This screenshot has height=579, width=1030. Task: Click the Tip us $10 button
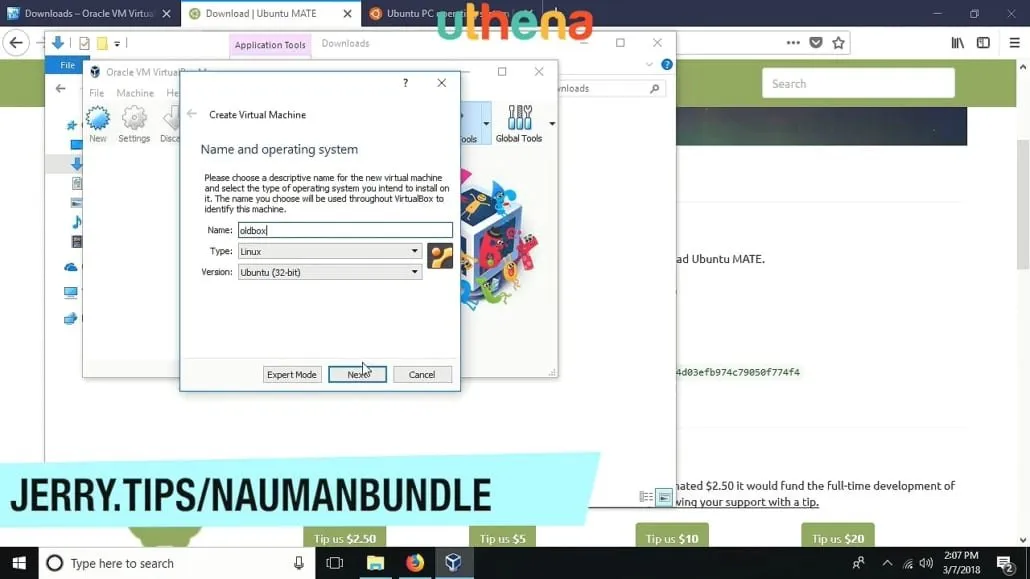point(672,538)
